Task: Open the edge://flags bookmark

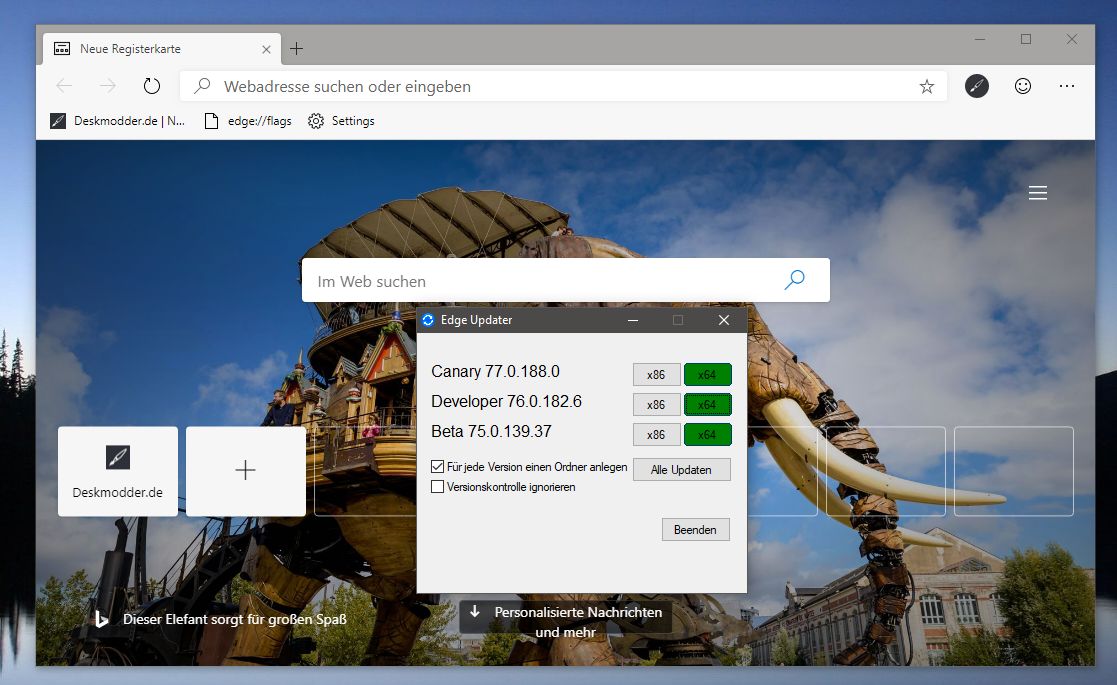Action: click(248, 121)
